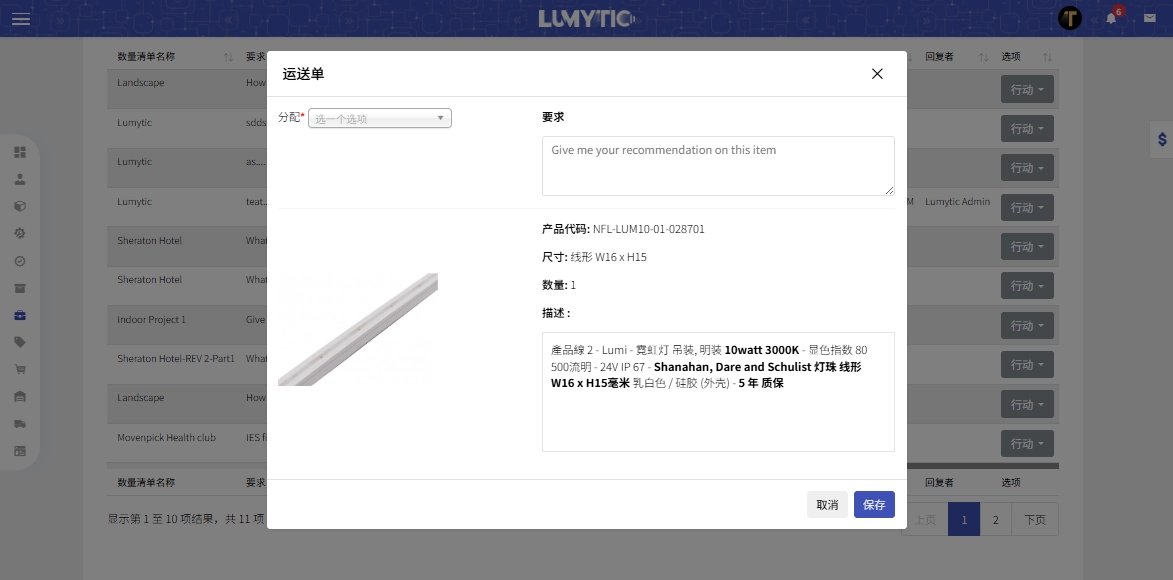Click the delivery truck icon in the sidebar
1173x580 pixels.
pos(20,423)
